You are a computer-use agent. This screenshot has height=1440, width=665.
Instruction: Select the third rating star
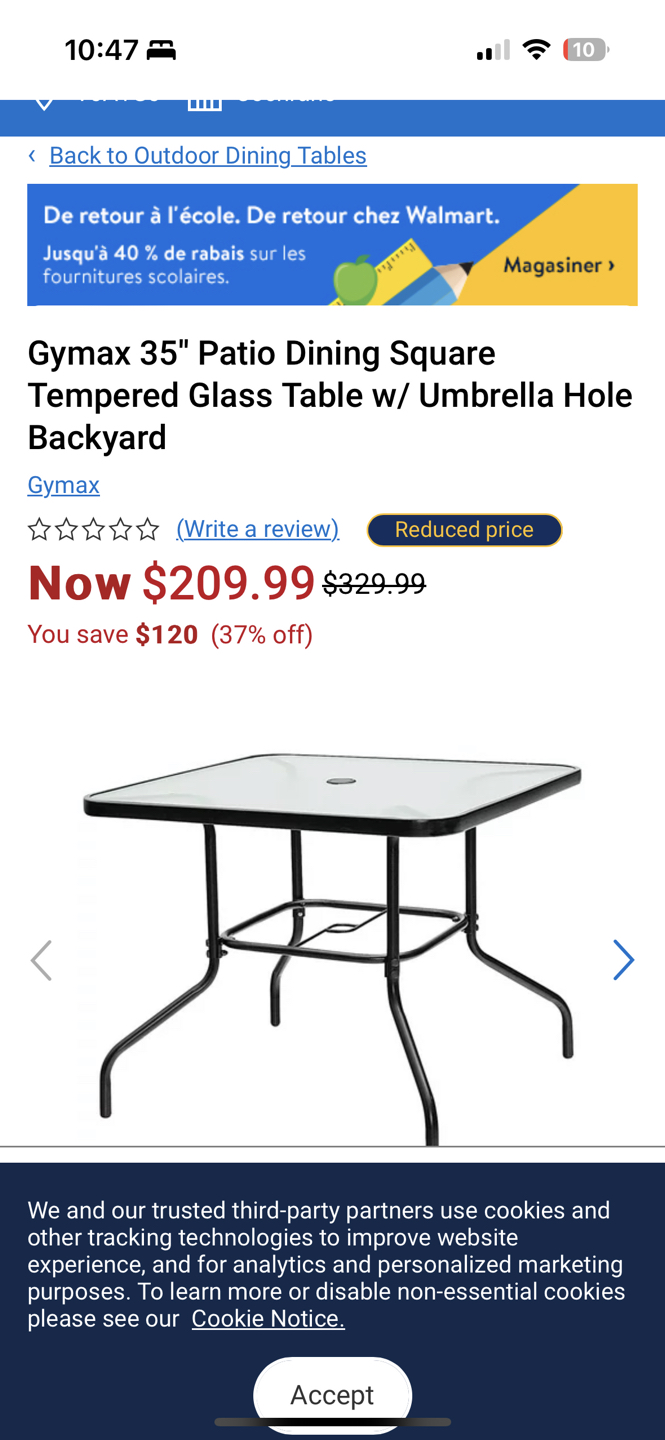[93, 529]
